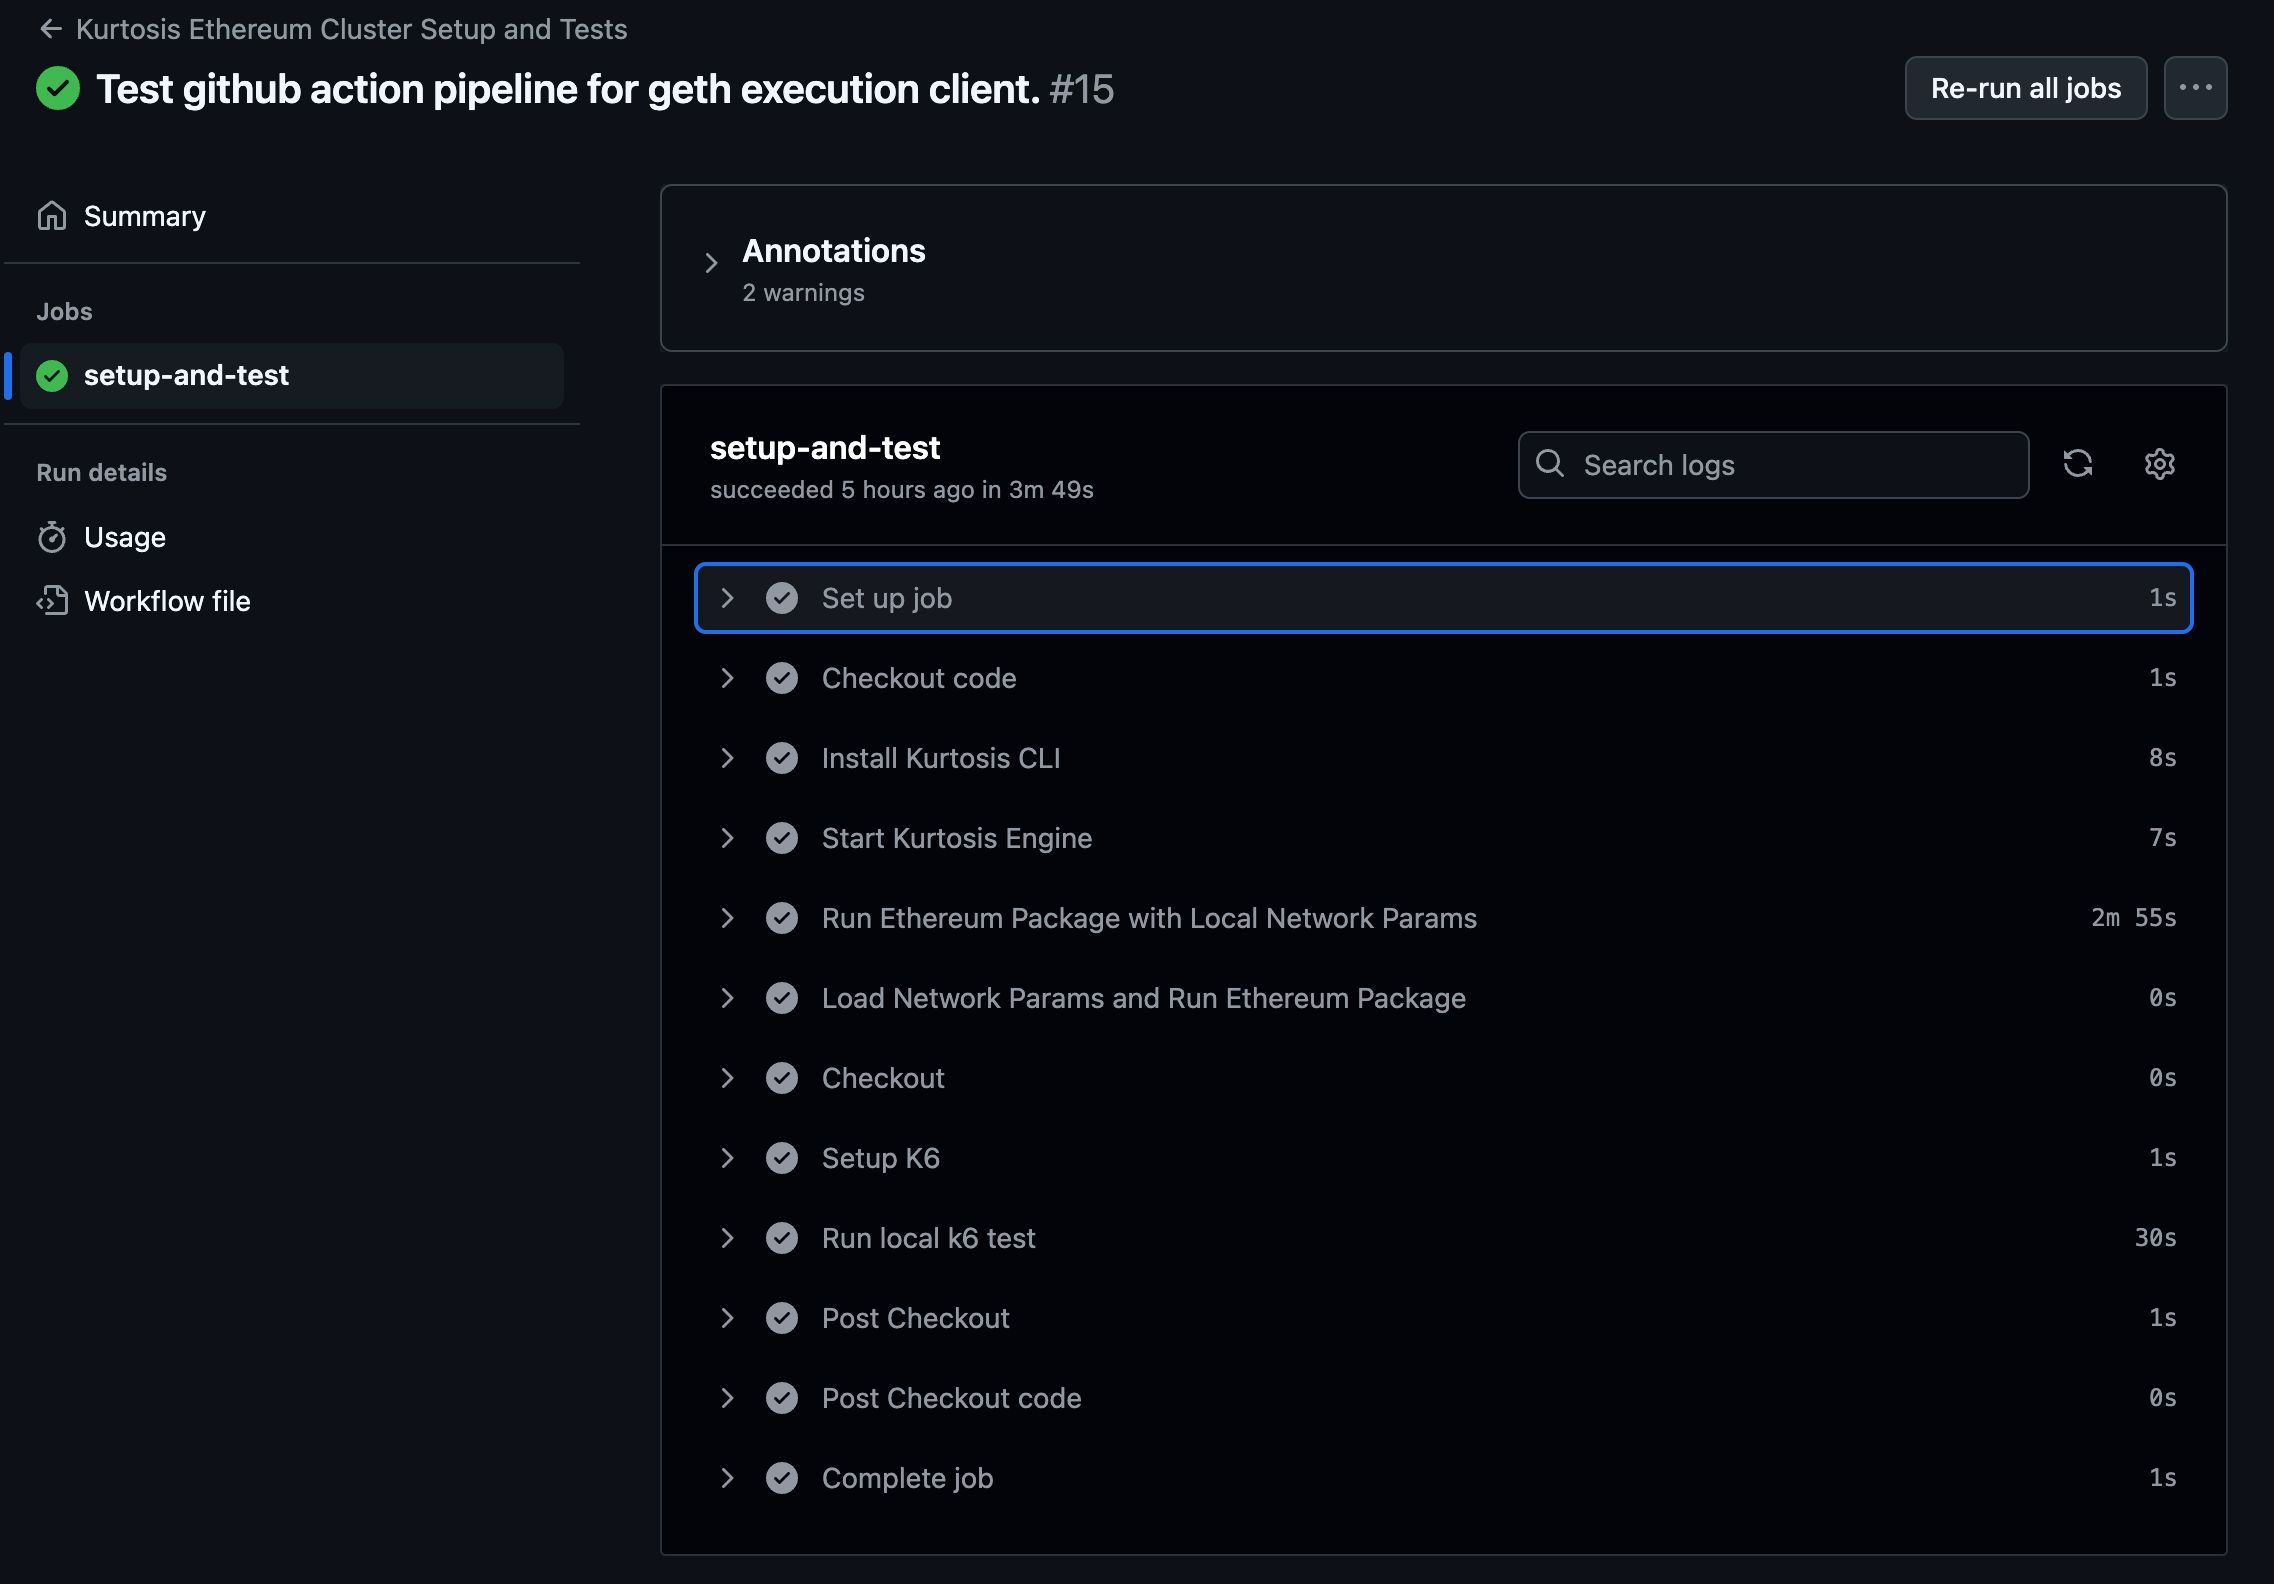Image resolution: width=2274 pixels, height=1584 pixels.
Task: Click the check icon of Run local k6 test
Action: click(782, 1238)
